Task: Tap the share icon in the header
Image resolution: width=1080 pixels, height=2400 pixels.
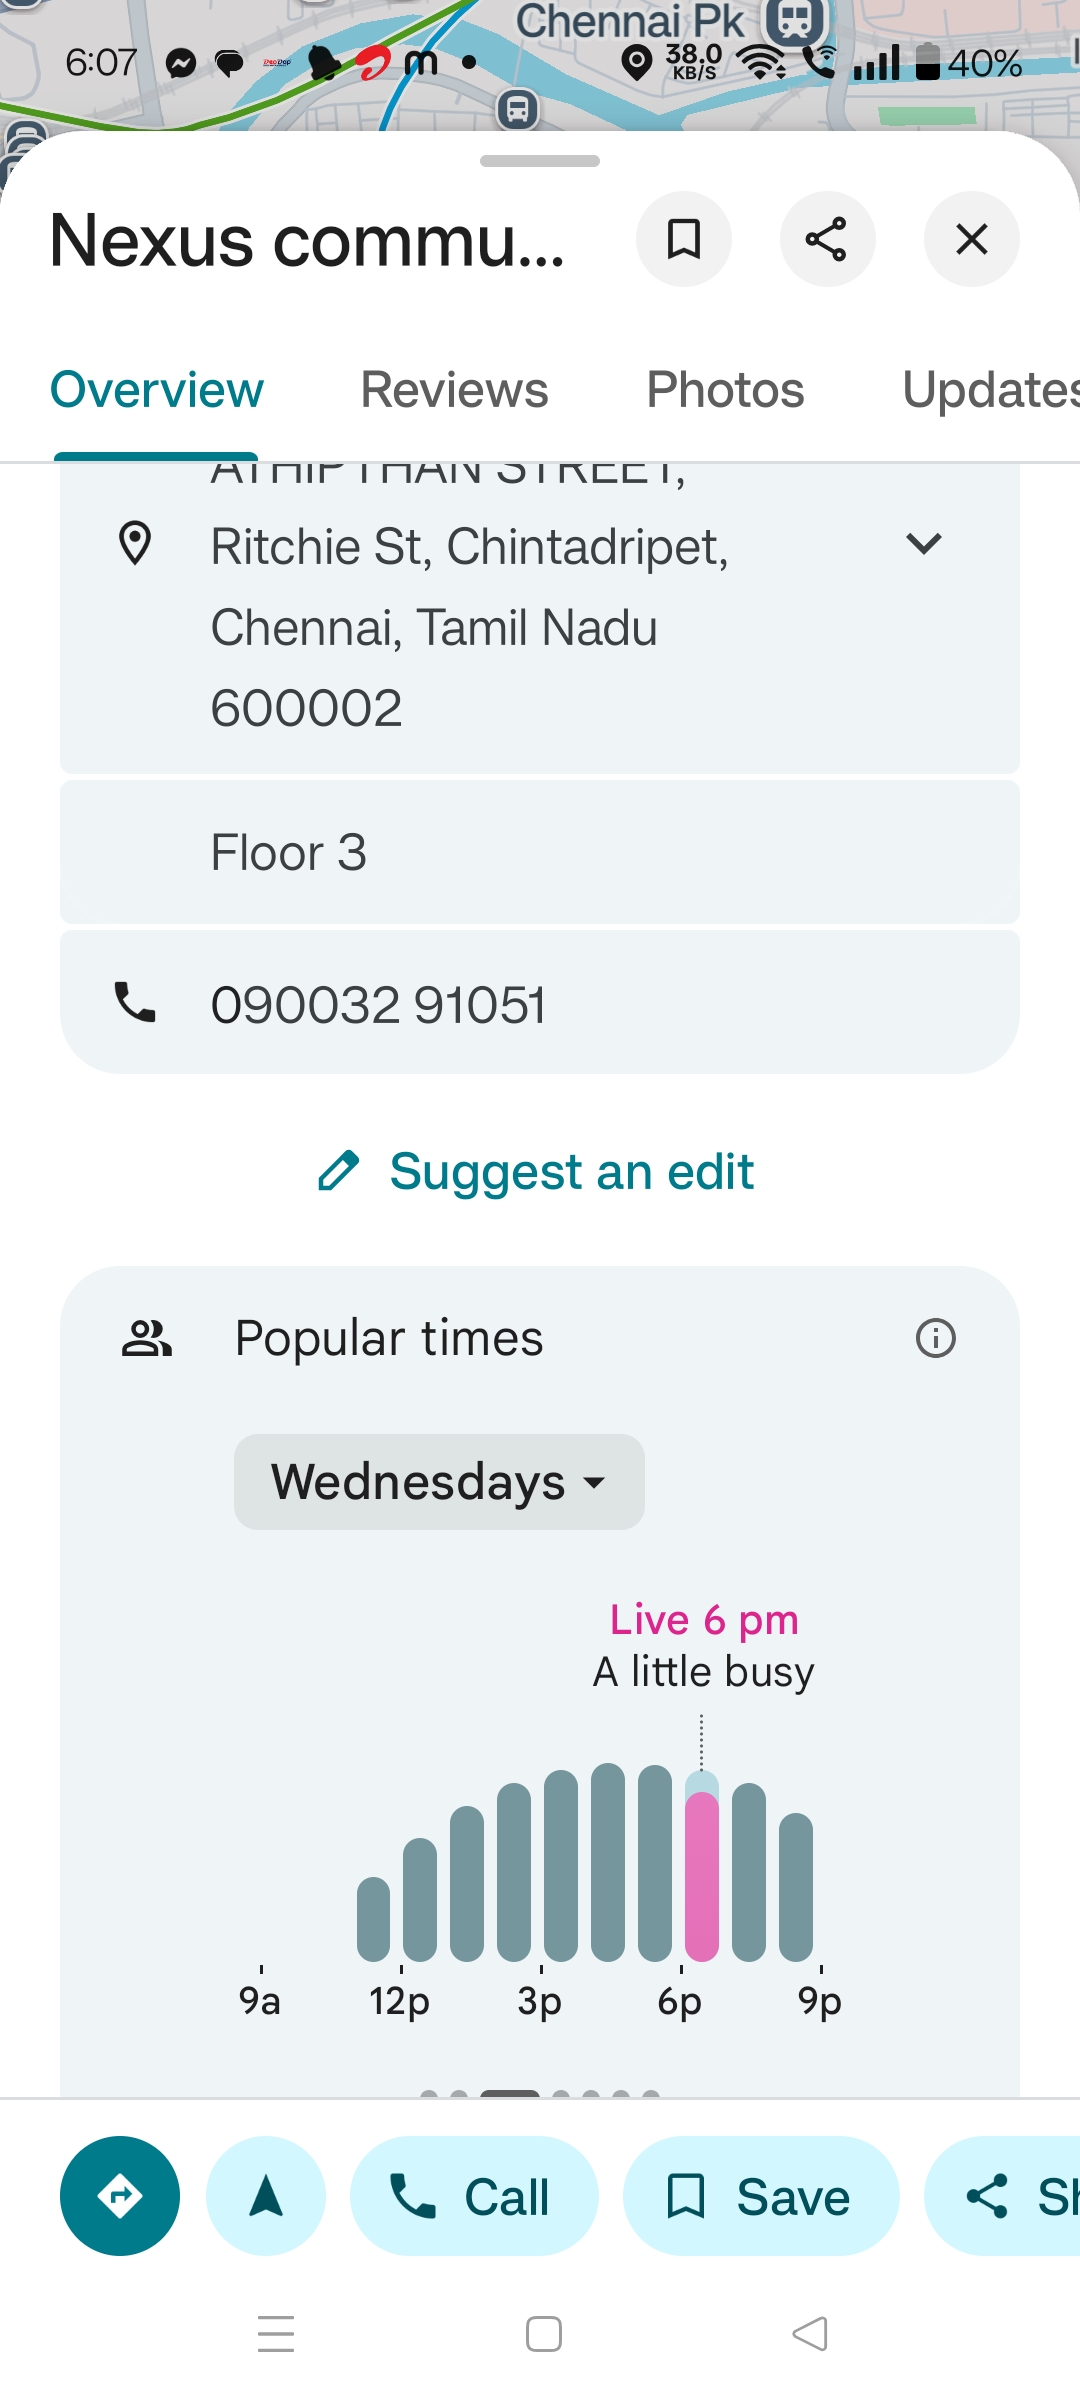Action: coord(827,239)
